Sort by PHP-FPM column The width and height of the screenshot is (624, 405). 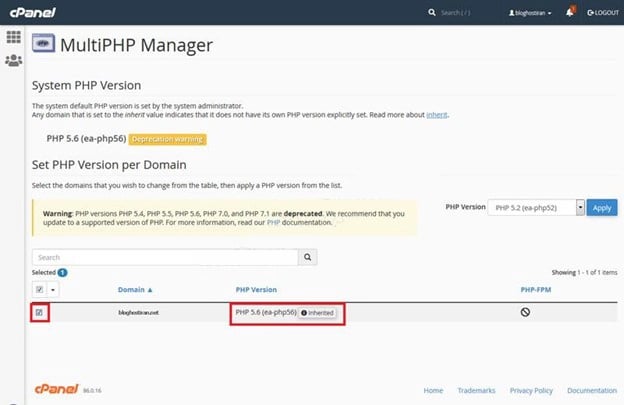click(536, 290)
